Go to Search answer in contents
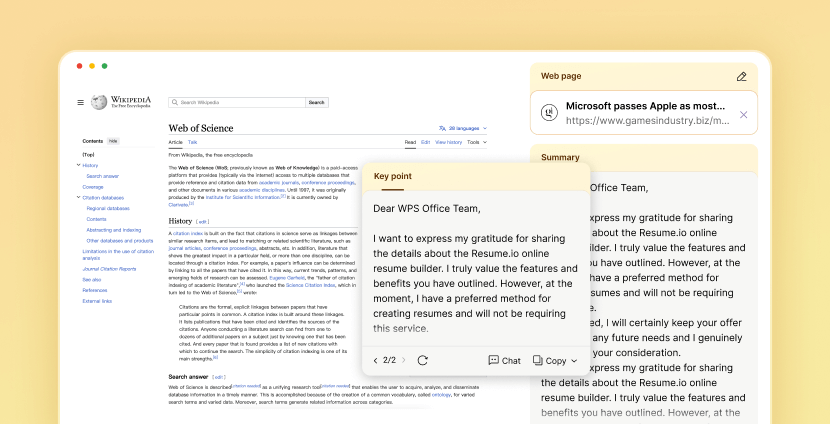 [103, 176]
